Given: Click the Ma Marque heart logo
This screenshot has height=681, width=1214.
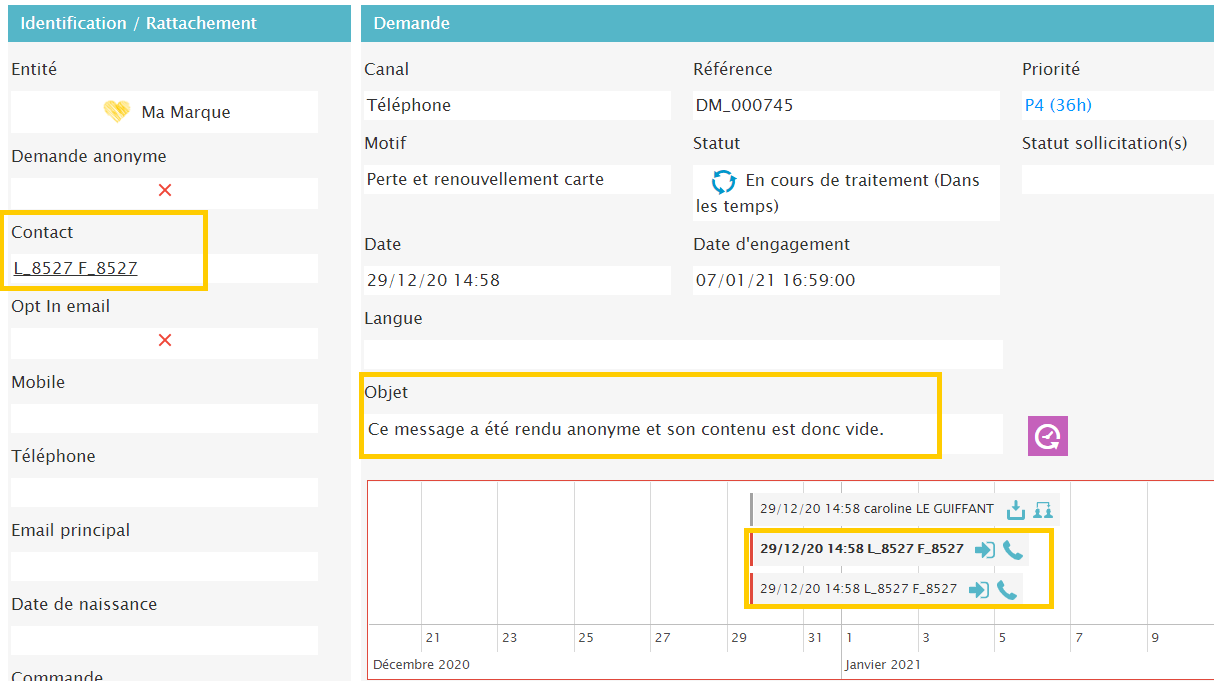Looking at the screenshot, I should click(117, 112).
